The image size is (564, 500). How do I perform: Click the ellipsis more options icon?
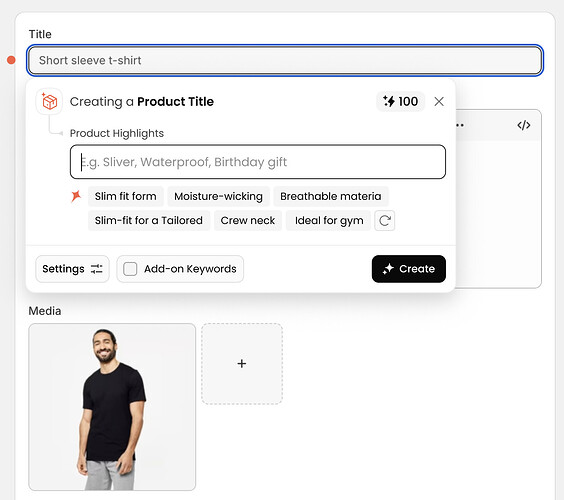pyautogui.click(x=460, y=125)
